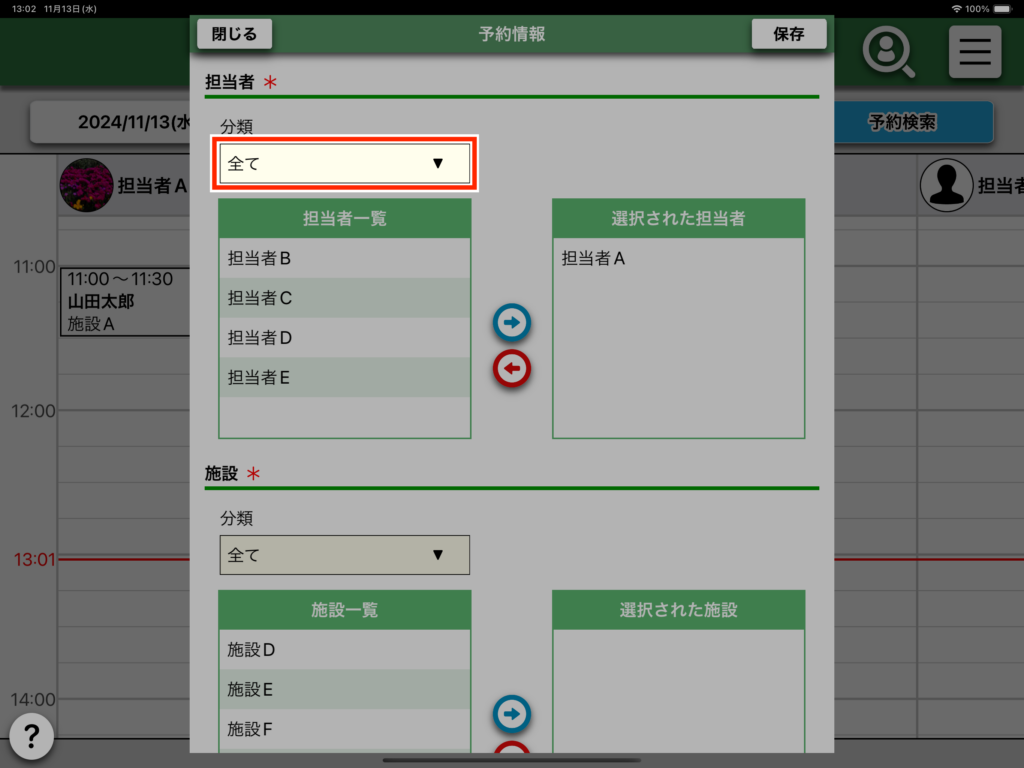
Task: Tap the flower avatar of 担当者A
Action: click(86, 185)
